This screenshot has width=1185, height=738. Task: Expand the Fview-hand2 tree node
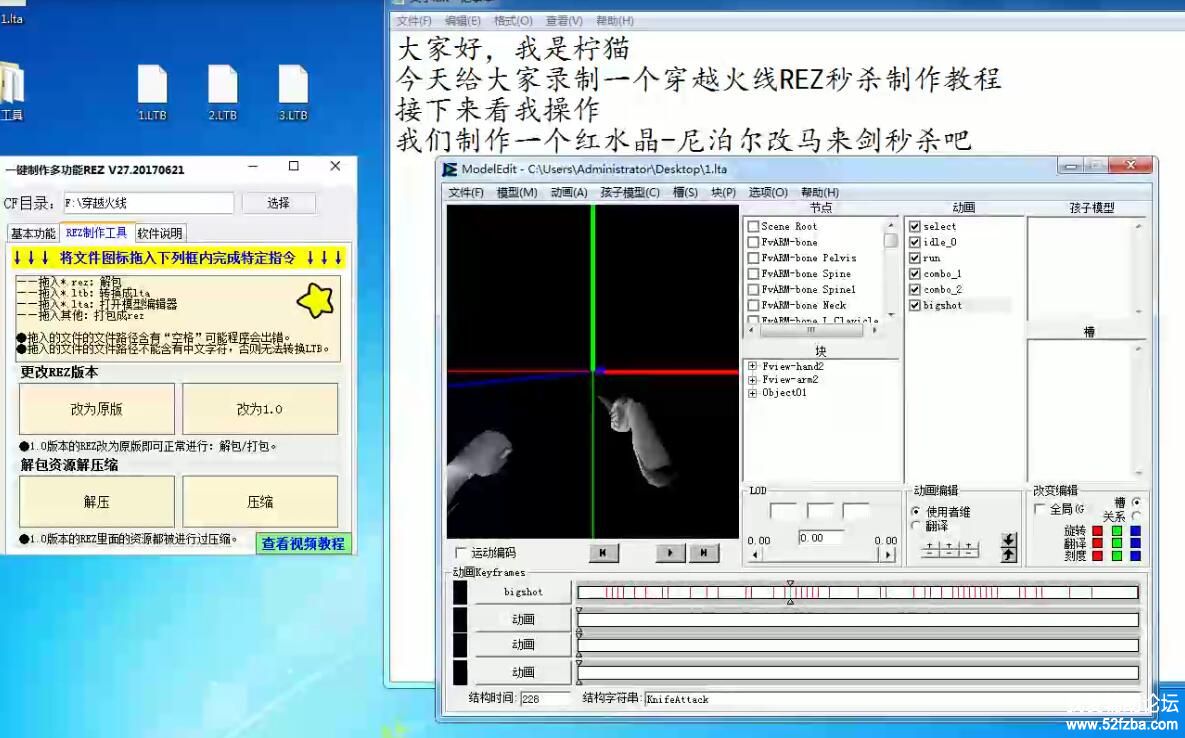[x=752, y=367]
